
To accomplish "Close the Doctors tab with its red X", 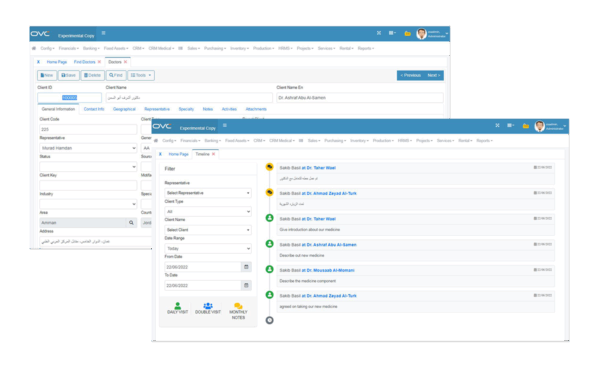I will pyautogui.click(x=125, y=62).
